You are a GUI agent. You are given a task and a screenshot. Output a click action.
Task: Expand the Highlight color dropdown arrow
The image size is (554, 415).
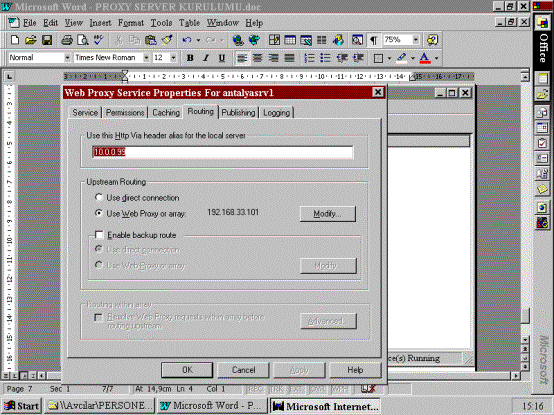pos(413,58)
